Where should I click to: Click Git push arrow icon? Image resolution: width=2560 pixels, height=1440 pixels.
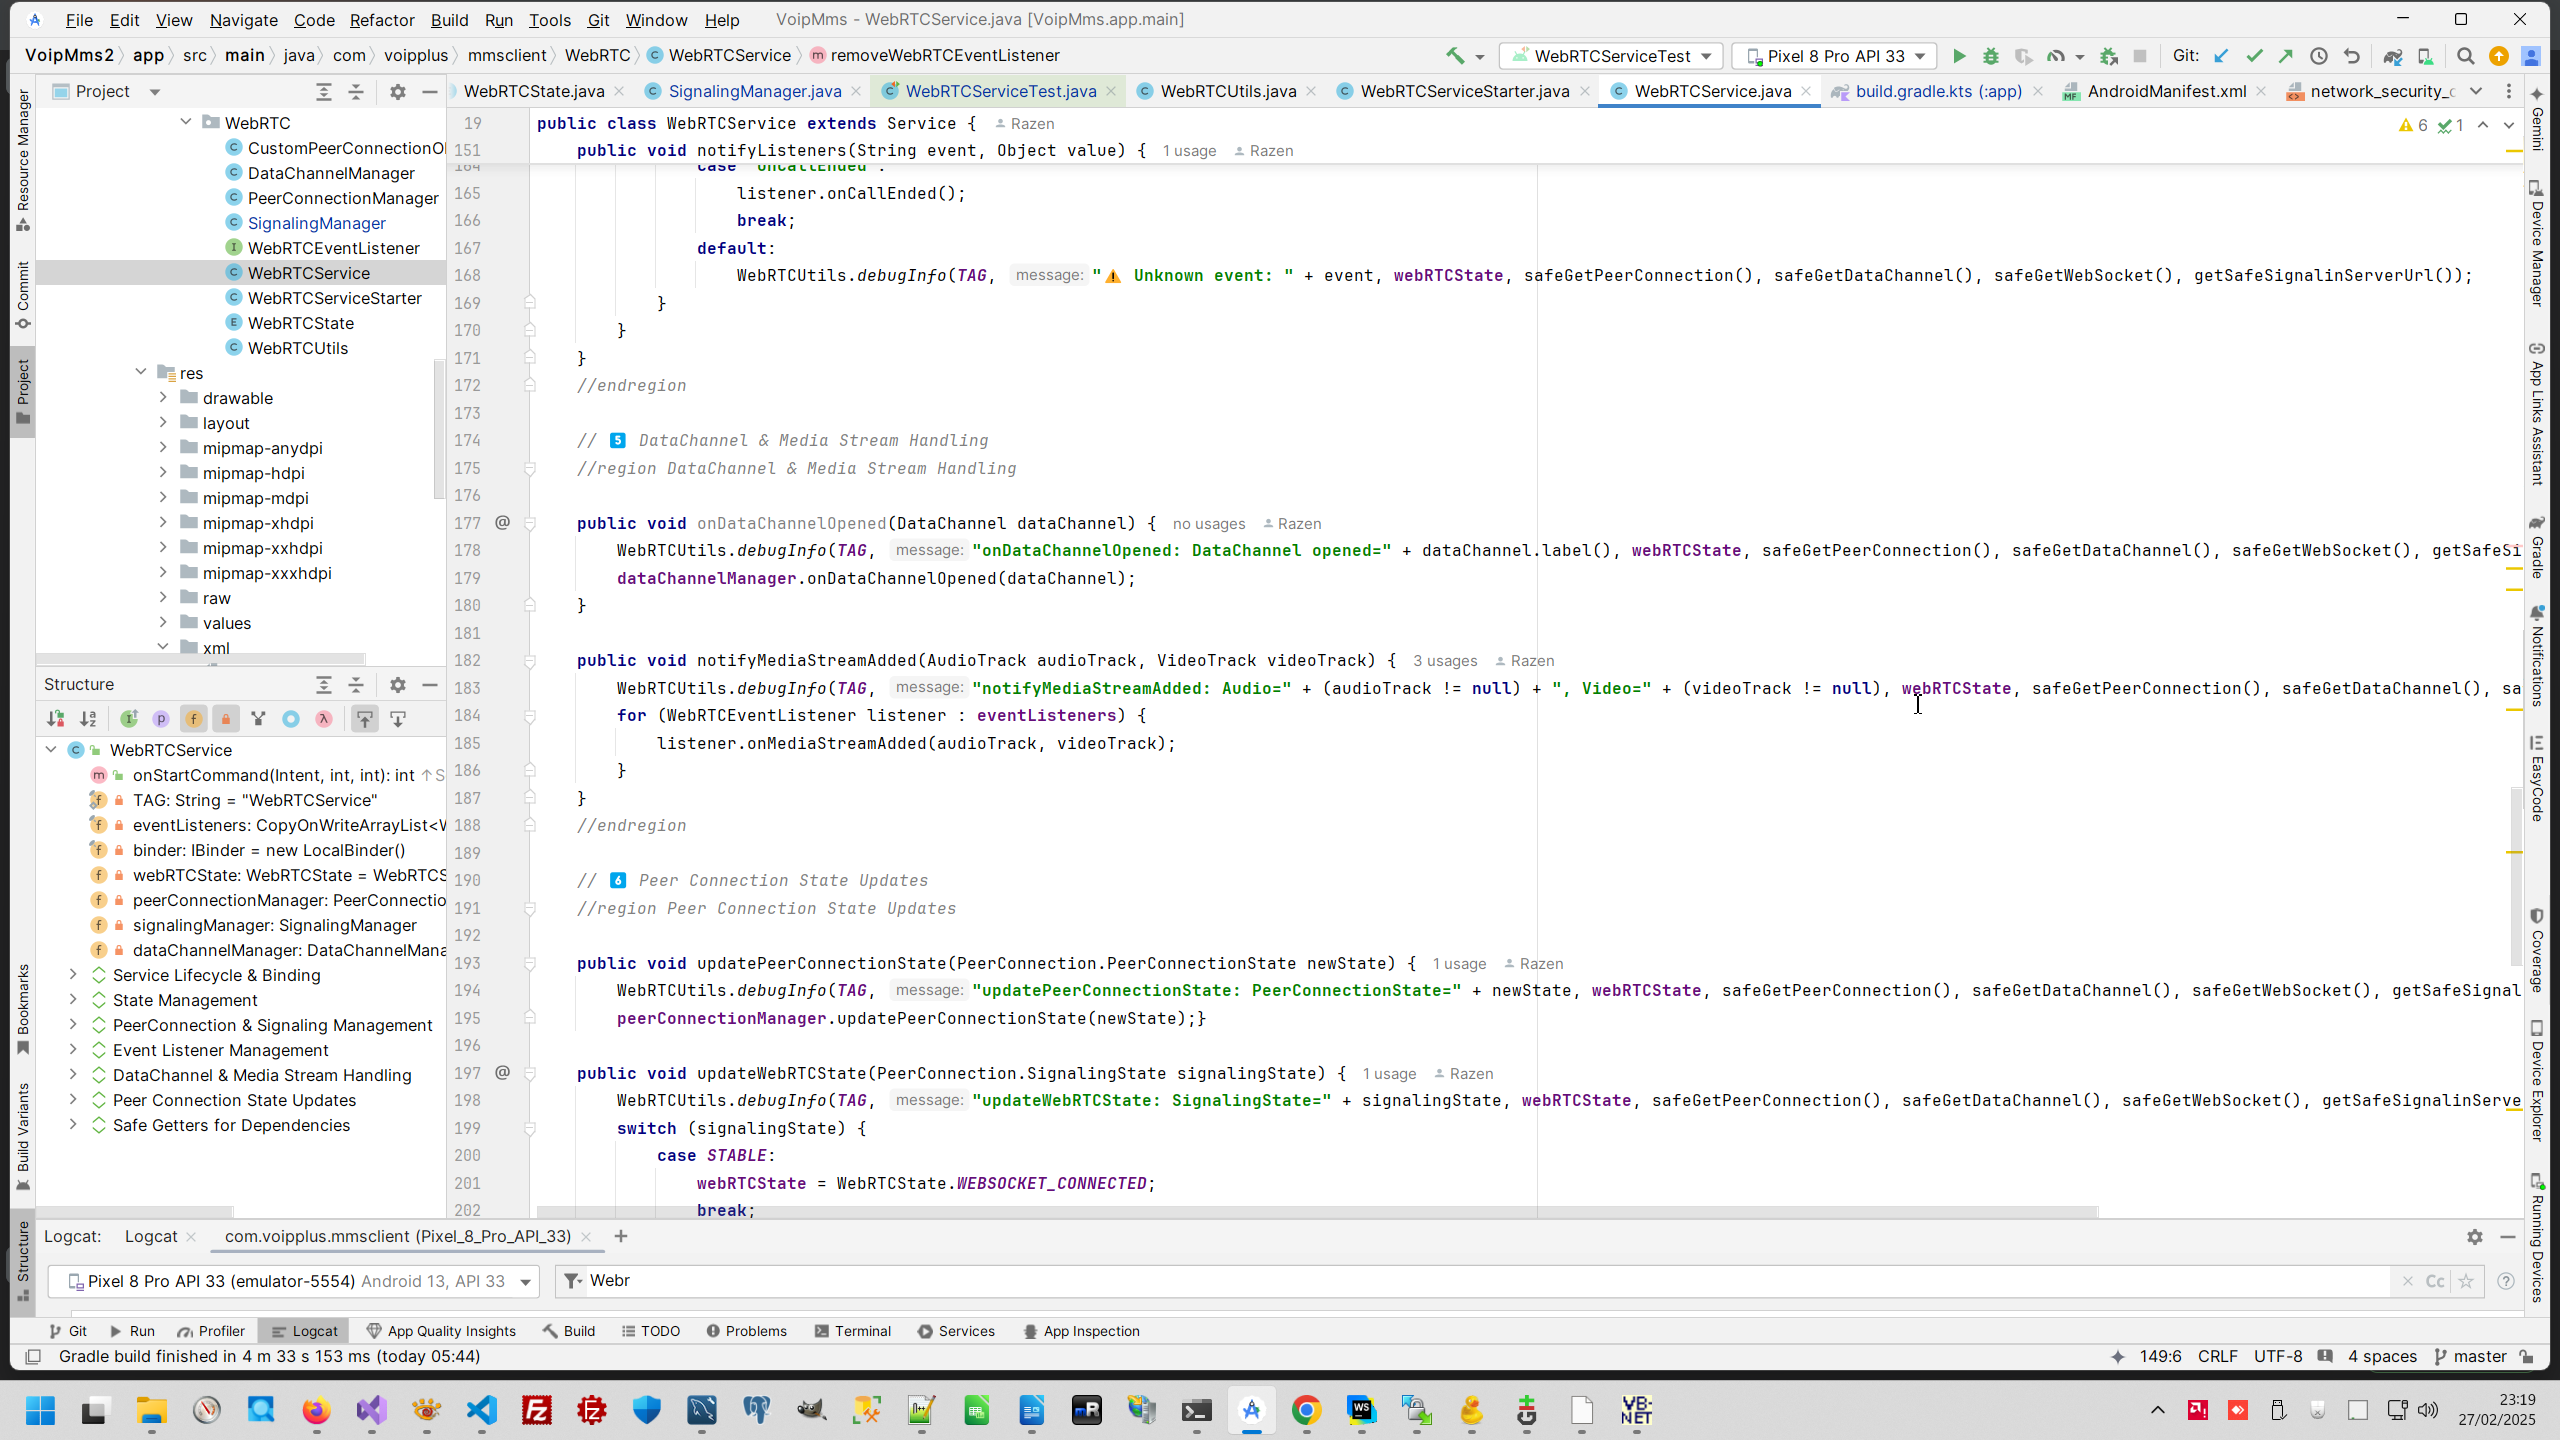(x=2286, y=56)
